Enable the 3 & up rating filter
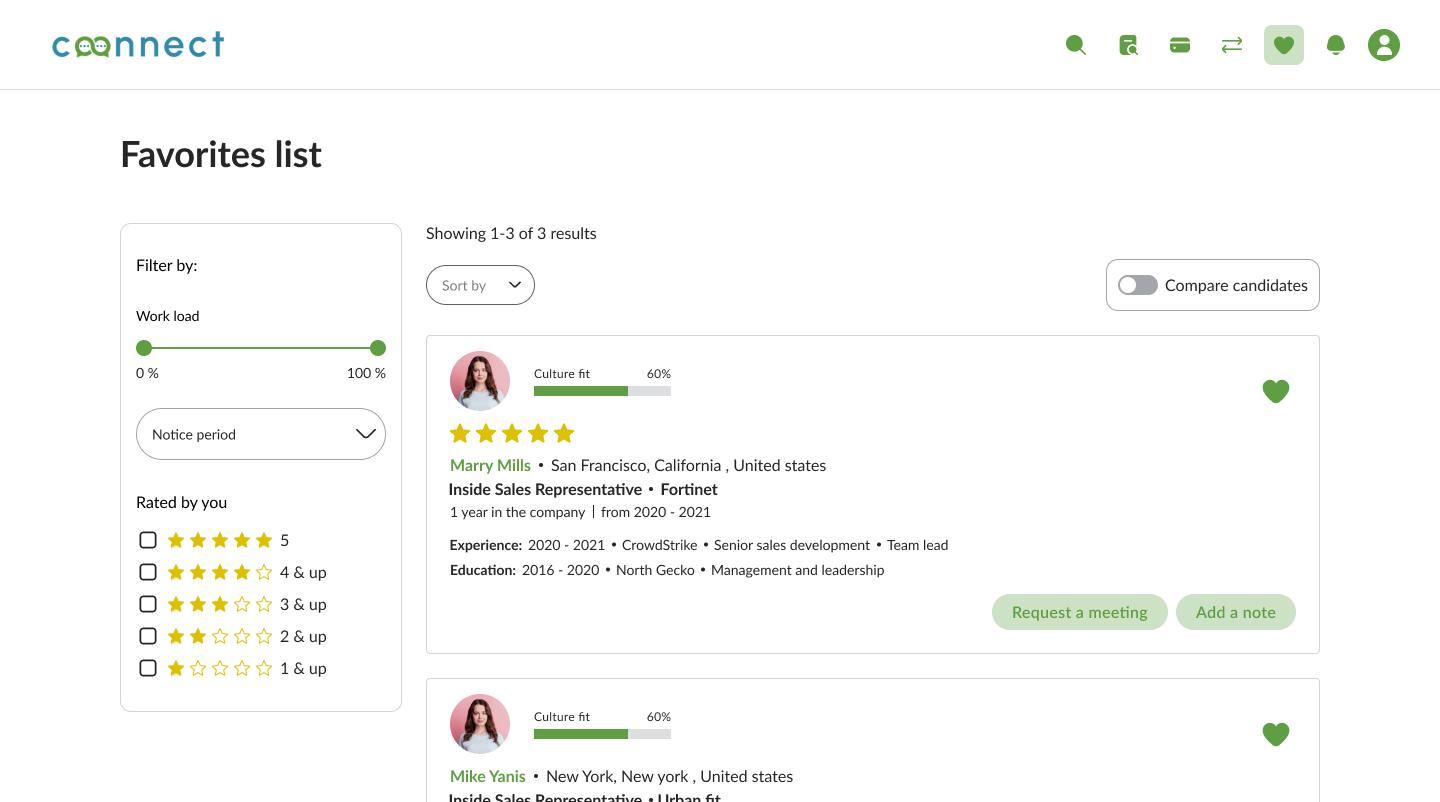1440x802 pixels. click(148, 604)
